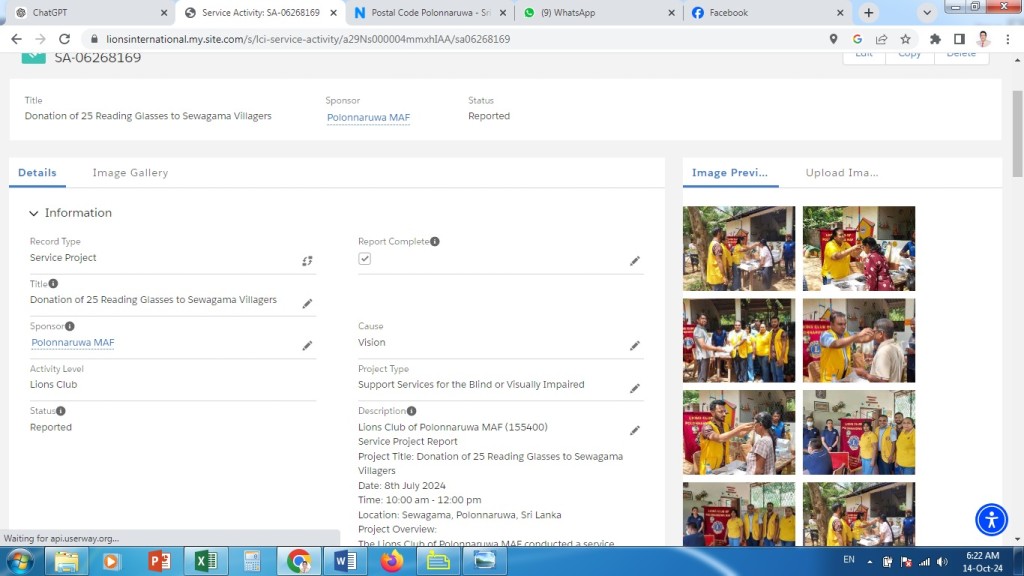Switch to the Upload Image tab
Image resolution: width=1024 pixels, height=576 pixels.
pyautogui.click(x=842, y=172)
